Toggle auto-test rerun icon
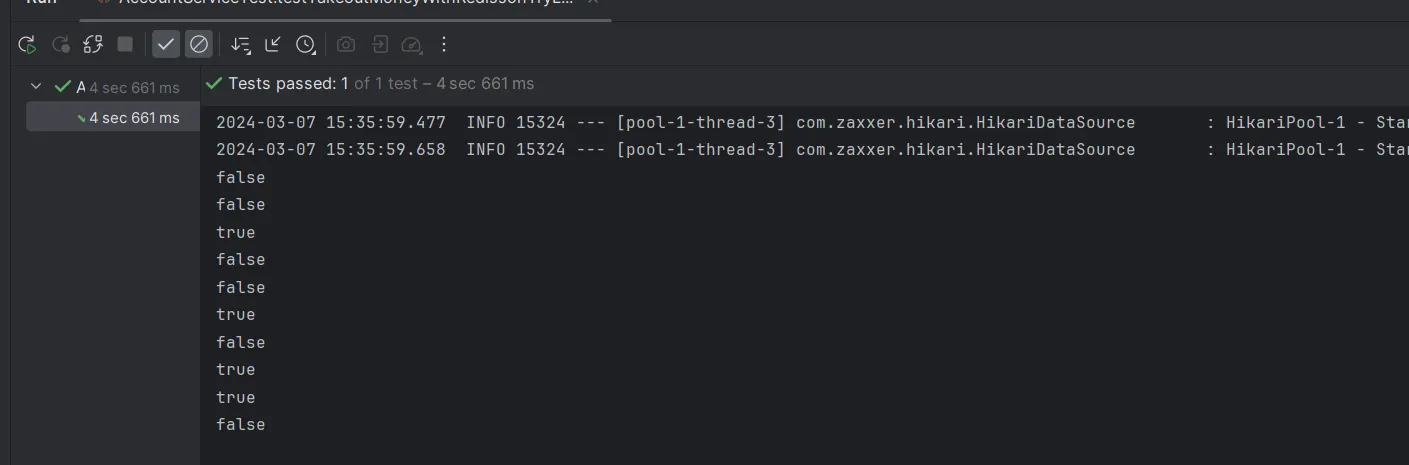 [x=93, y=44]
